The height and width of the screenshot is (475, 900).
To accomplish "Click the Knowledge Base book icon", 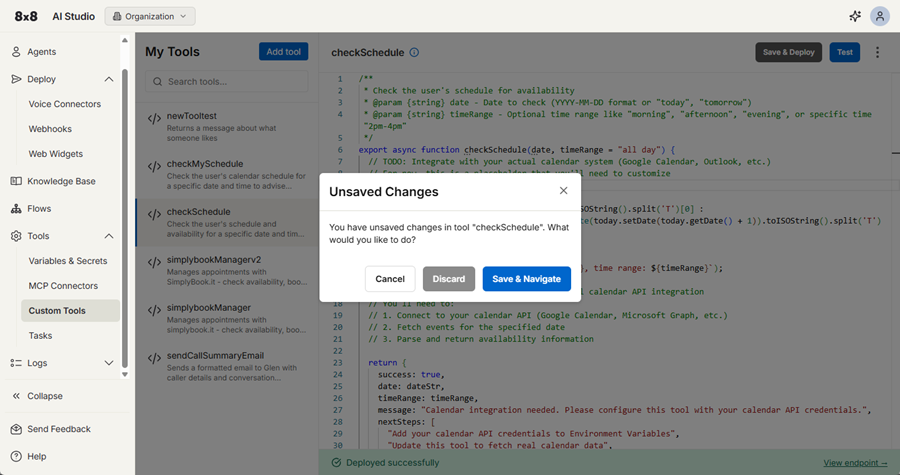I will [x=16, y=181].
